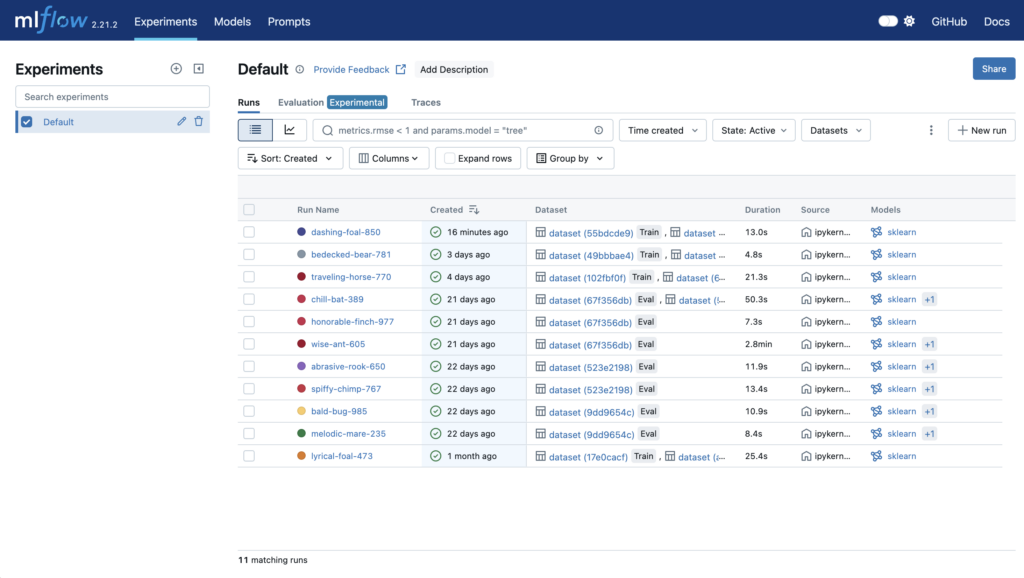Open the Time created dropdown
1024x578 pixels.
662,130
